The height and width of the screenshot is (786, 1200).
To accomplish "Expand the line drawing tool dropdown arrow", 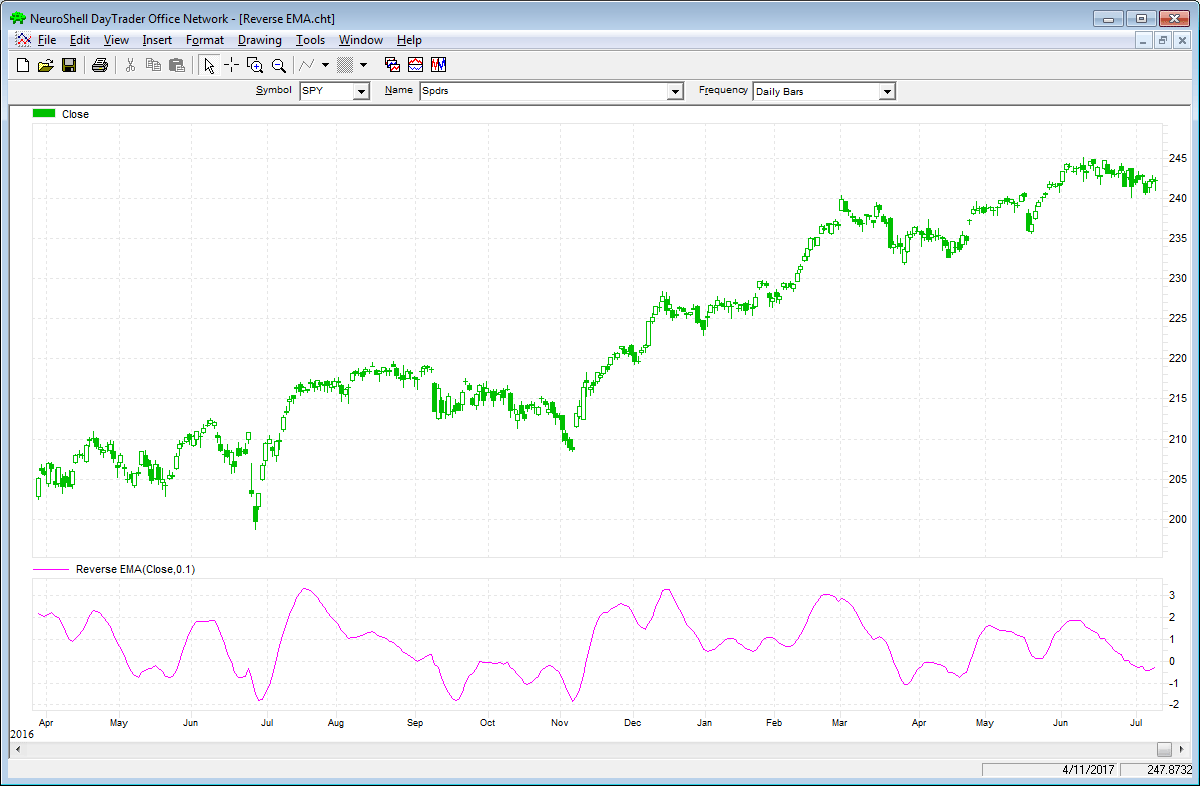I will pos(326,65).
